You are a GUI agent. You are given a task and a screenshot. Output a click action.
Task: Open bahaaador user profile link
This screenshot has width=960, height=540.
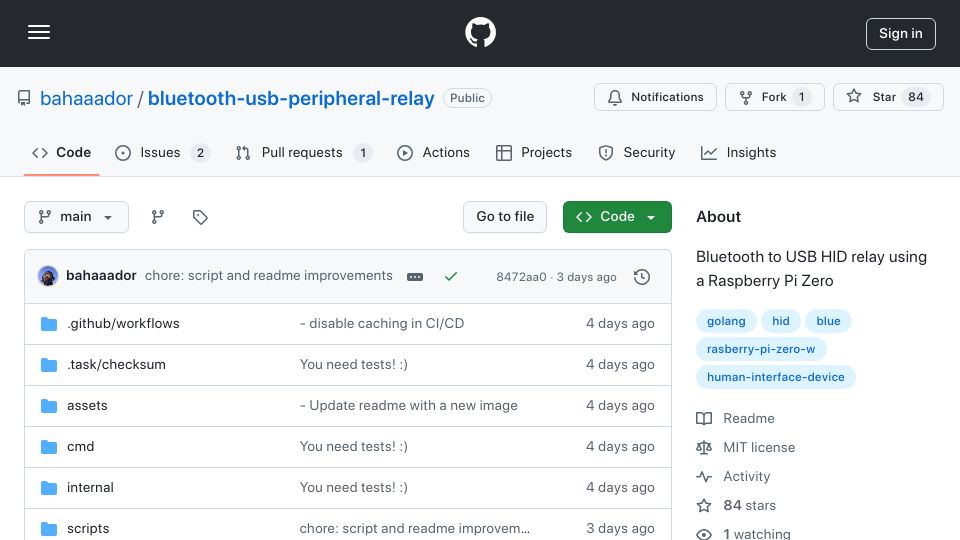[86, 98]
